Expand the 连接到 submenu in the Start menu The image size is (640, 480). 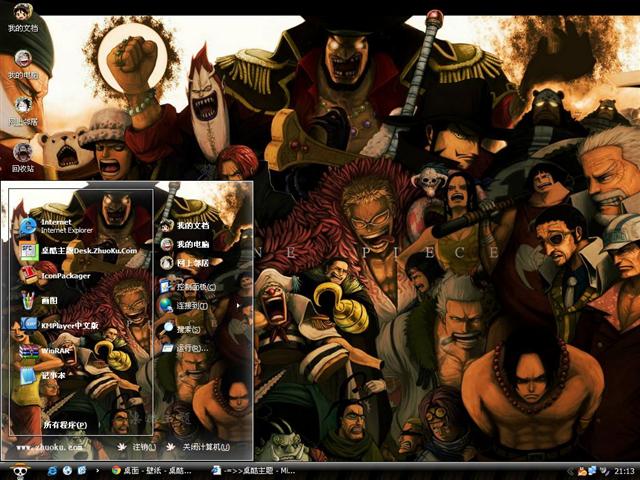190,306
